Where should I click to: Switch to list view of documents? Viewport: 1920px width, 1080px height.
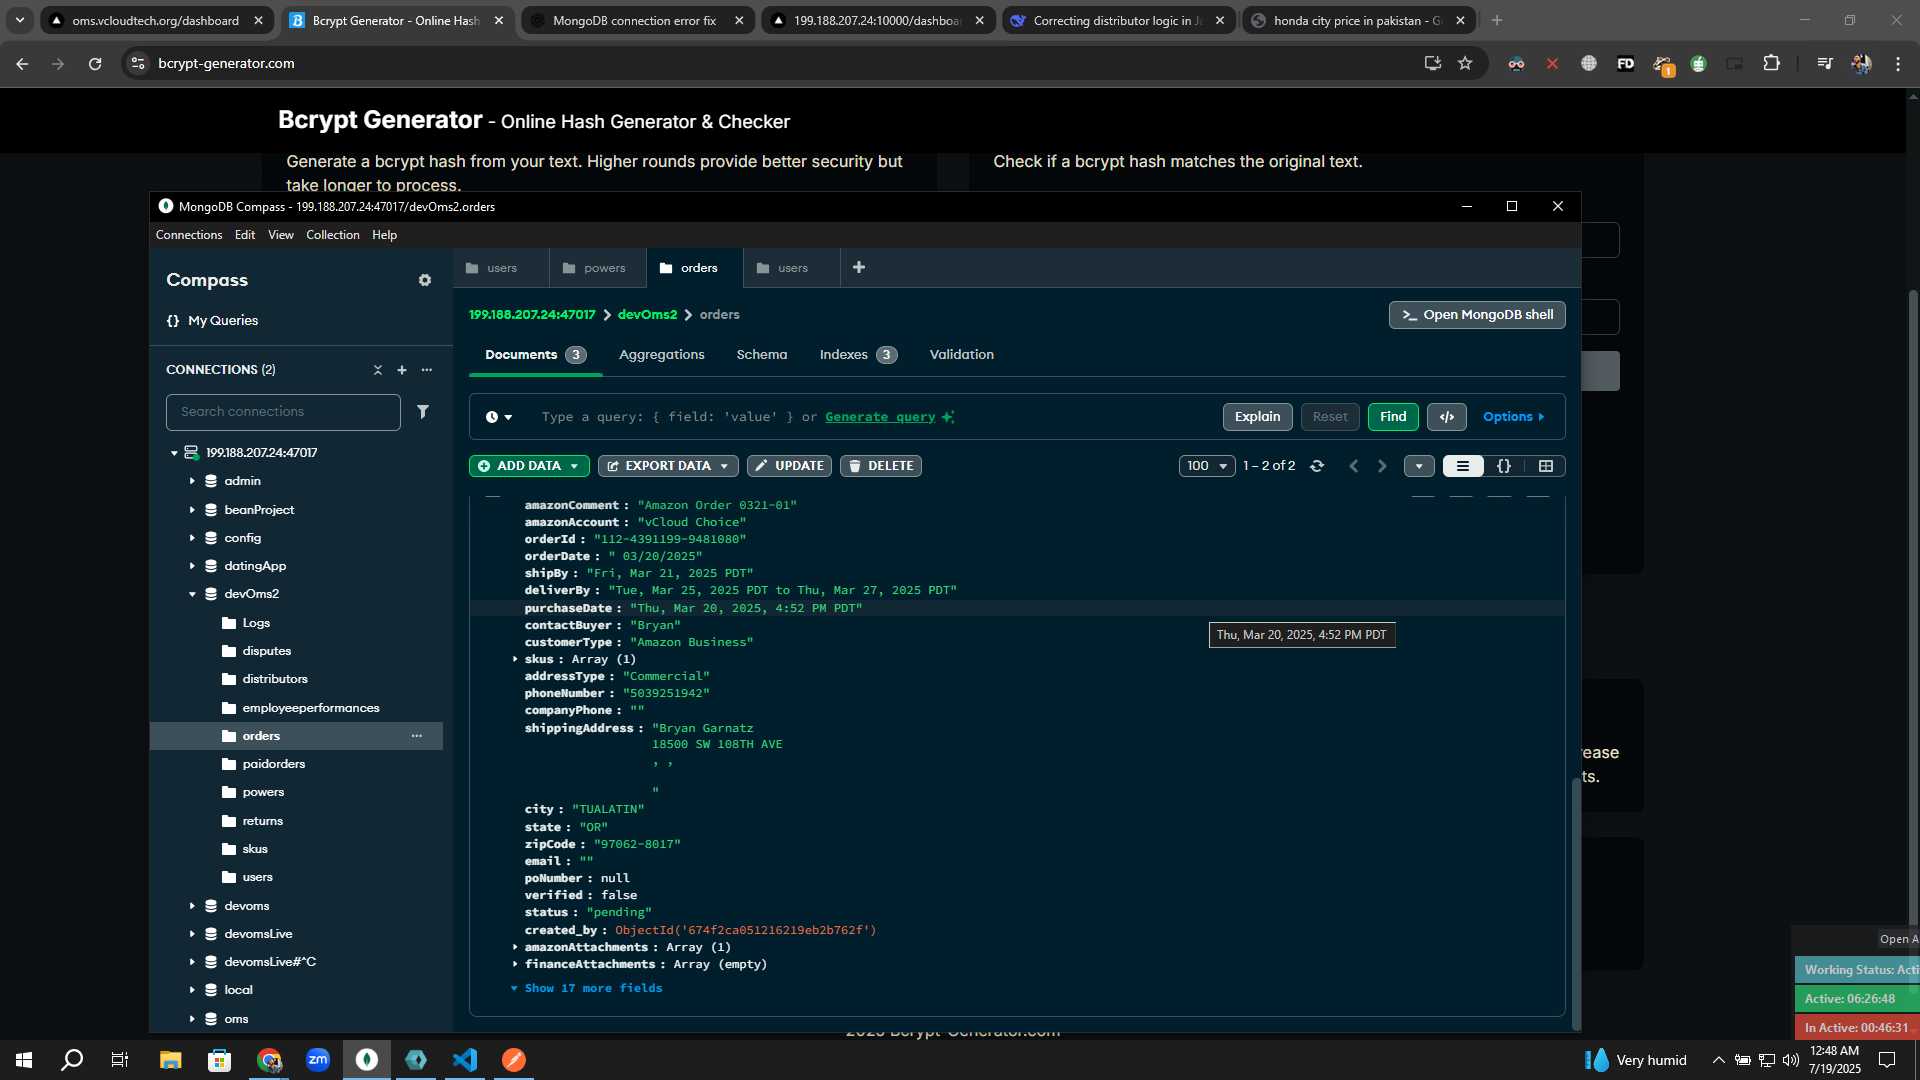1463,466
